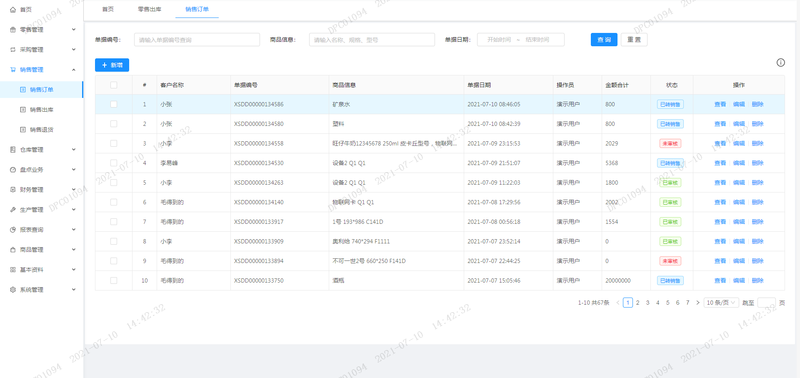The width and height of the screenshot is (800, 378).
Task: Click the 商品管理 bag icon
Action: pyautogui.click(x=13, y=250)
